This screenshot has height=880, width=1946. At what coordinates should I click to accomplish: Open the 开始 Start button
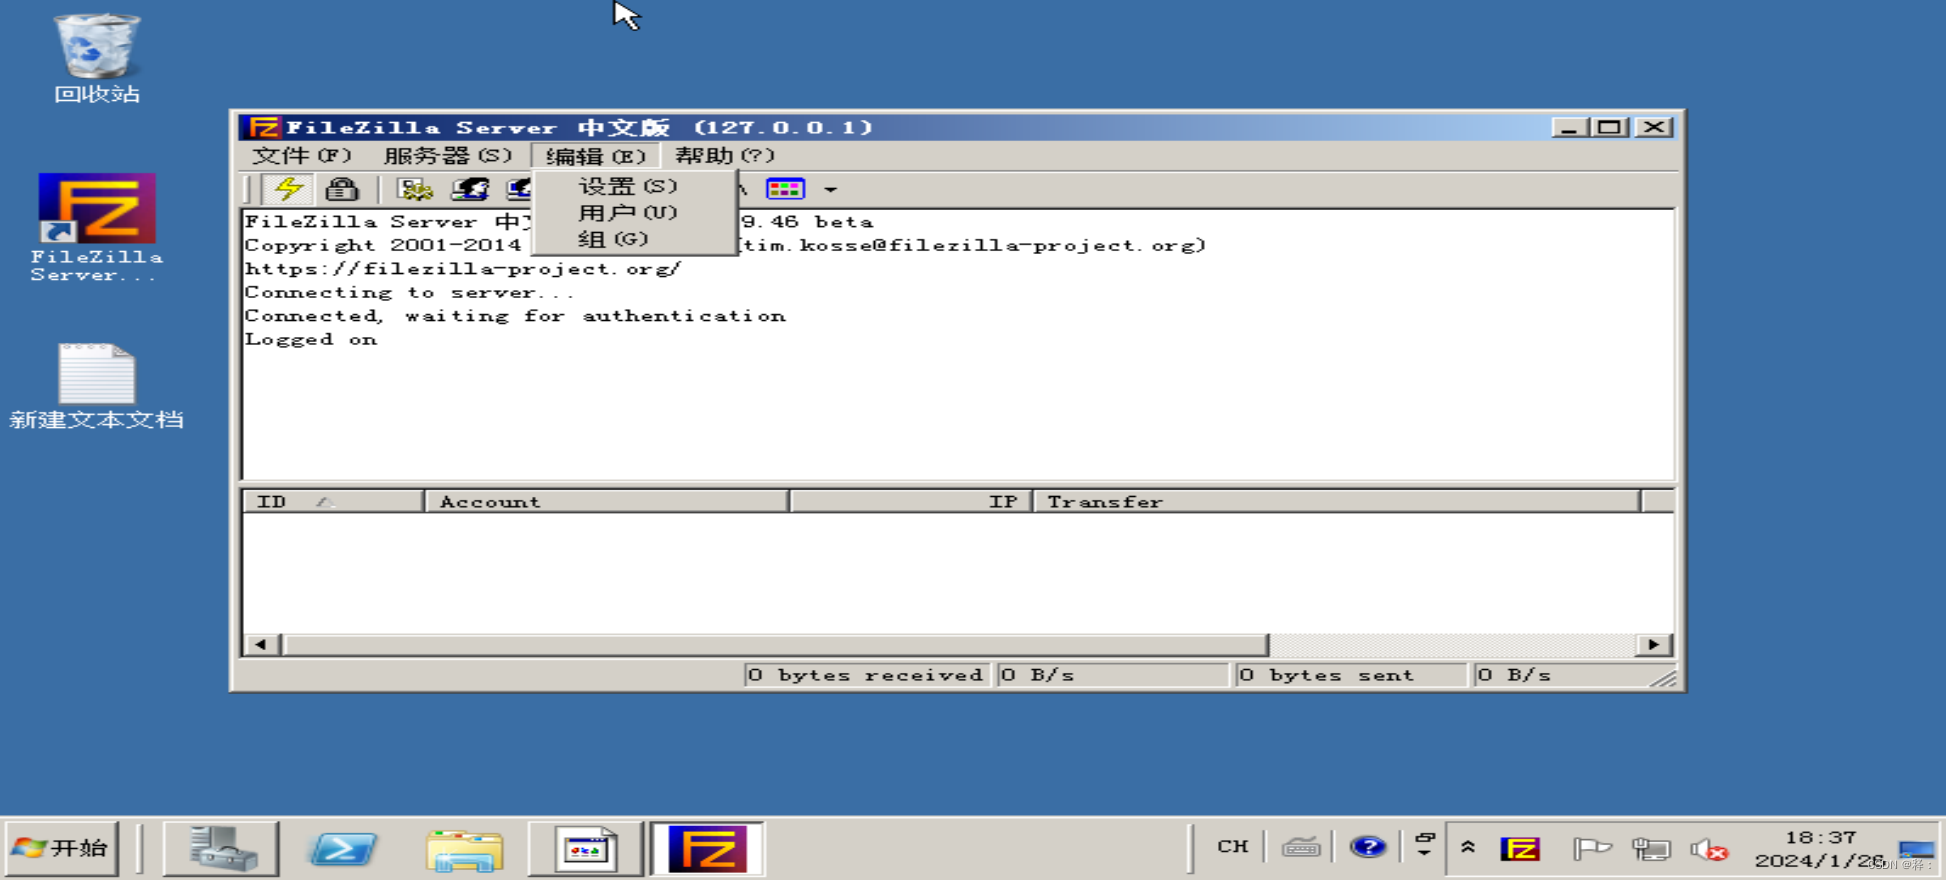click(61, 848)
